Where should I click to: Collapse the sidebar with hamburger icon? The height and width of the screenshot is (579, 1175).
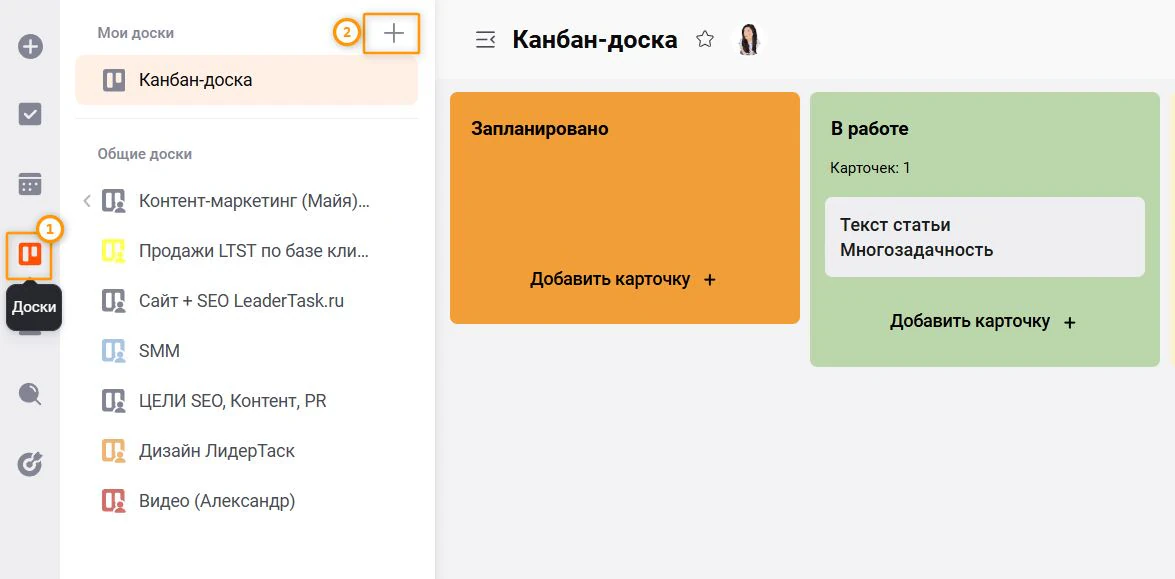pos(486,39)
